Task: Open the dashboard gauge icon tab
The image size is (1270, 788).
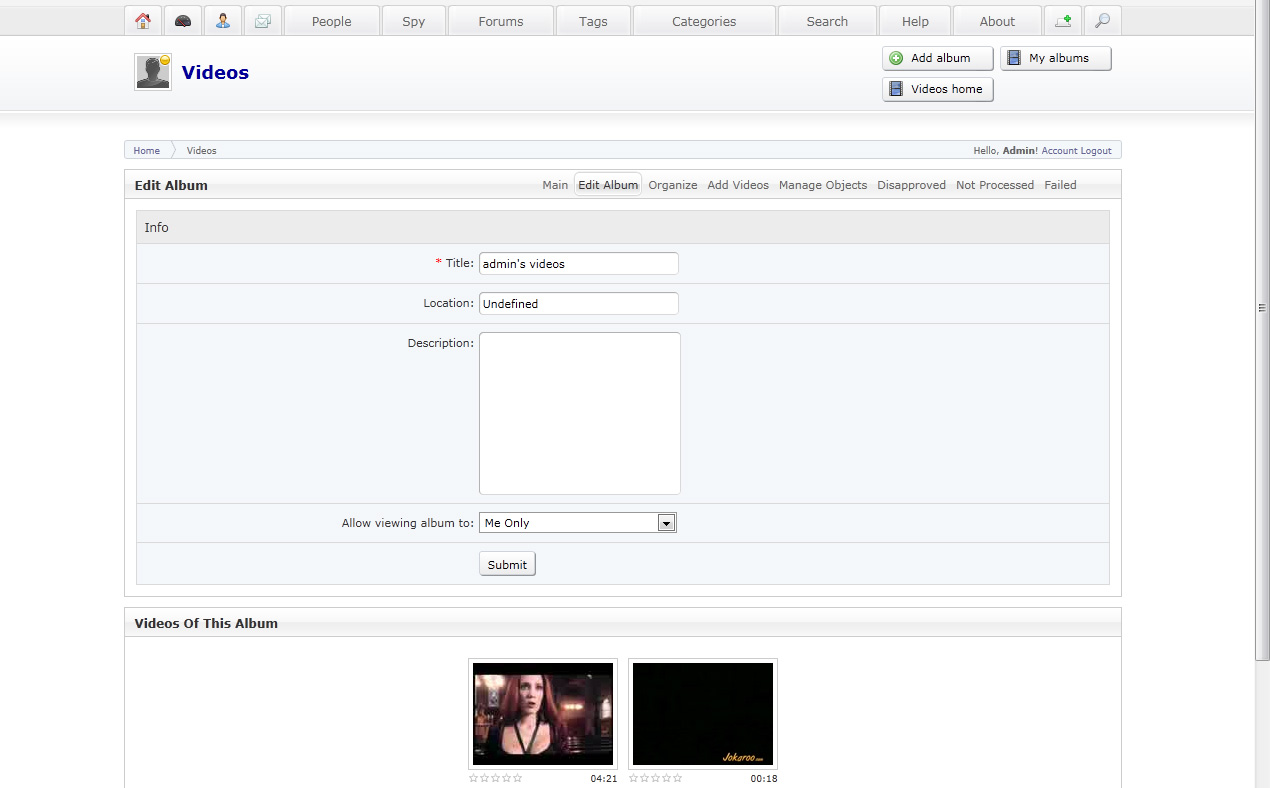Action: coord(183,21)
